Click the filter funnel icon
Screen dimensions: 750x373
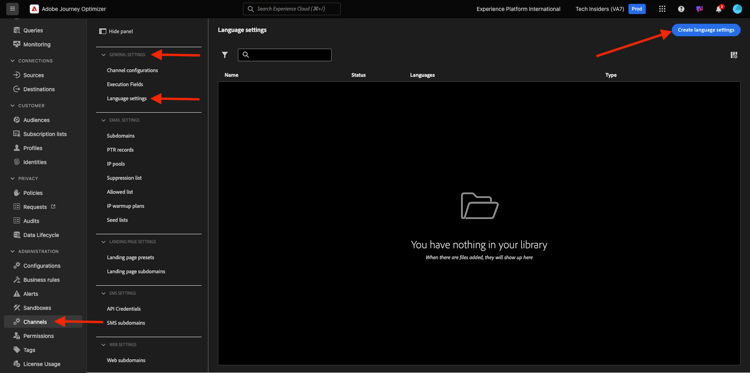click(225, 55)
